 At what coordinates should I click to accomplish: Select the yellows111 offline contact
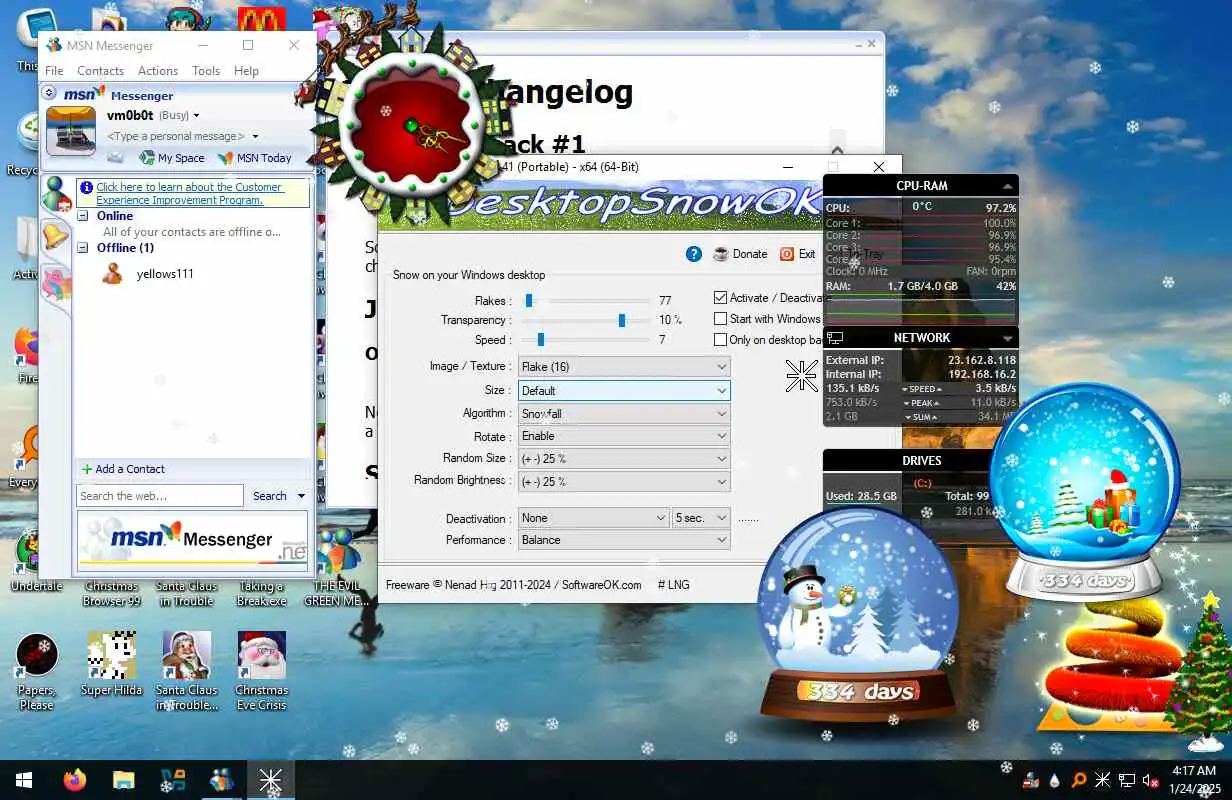pos(165,274)
